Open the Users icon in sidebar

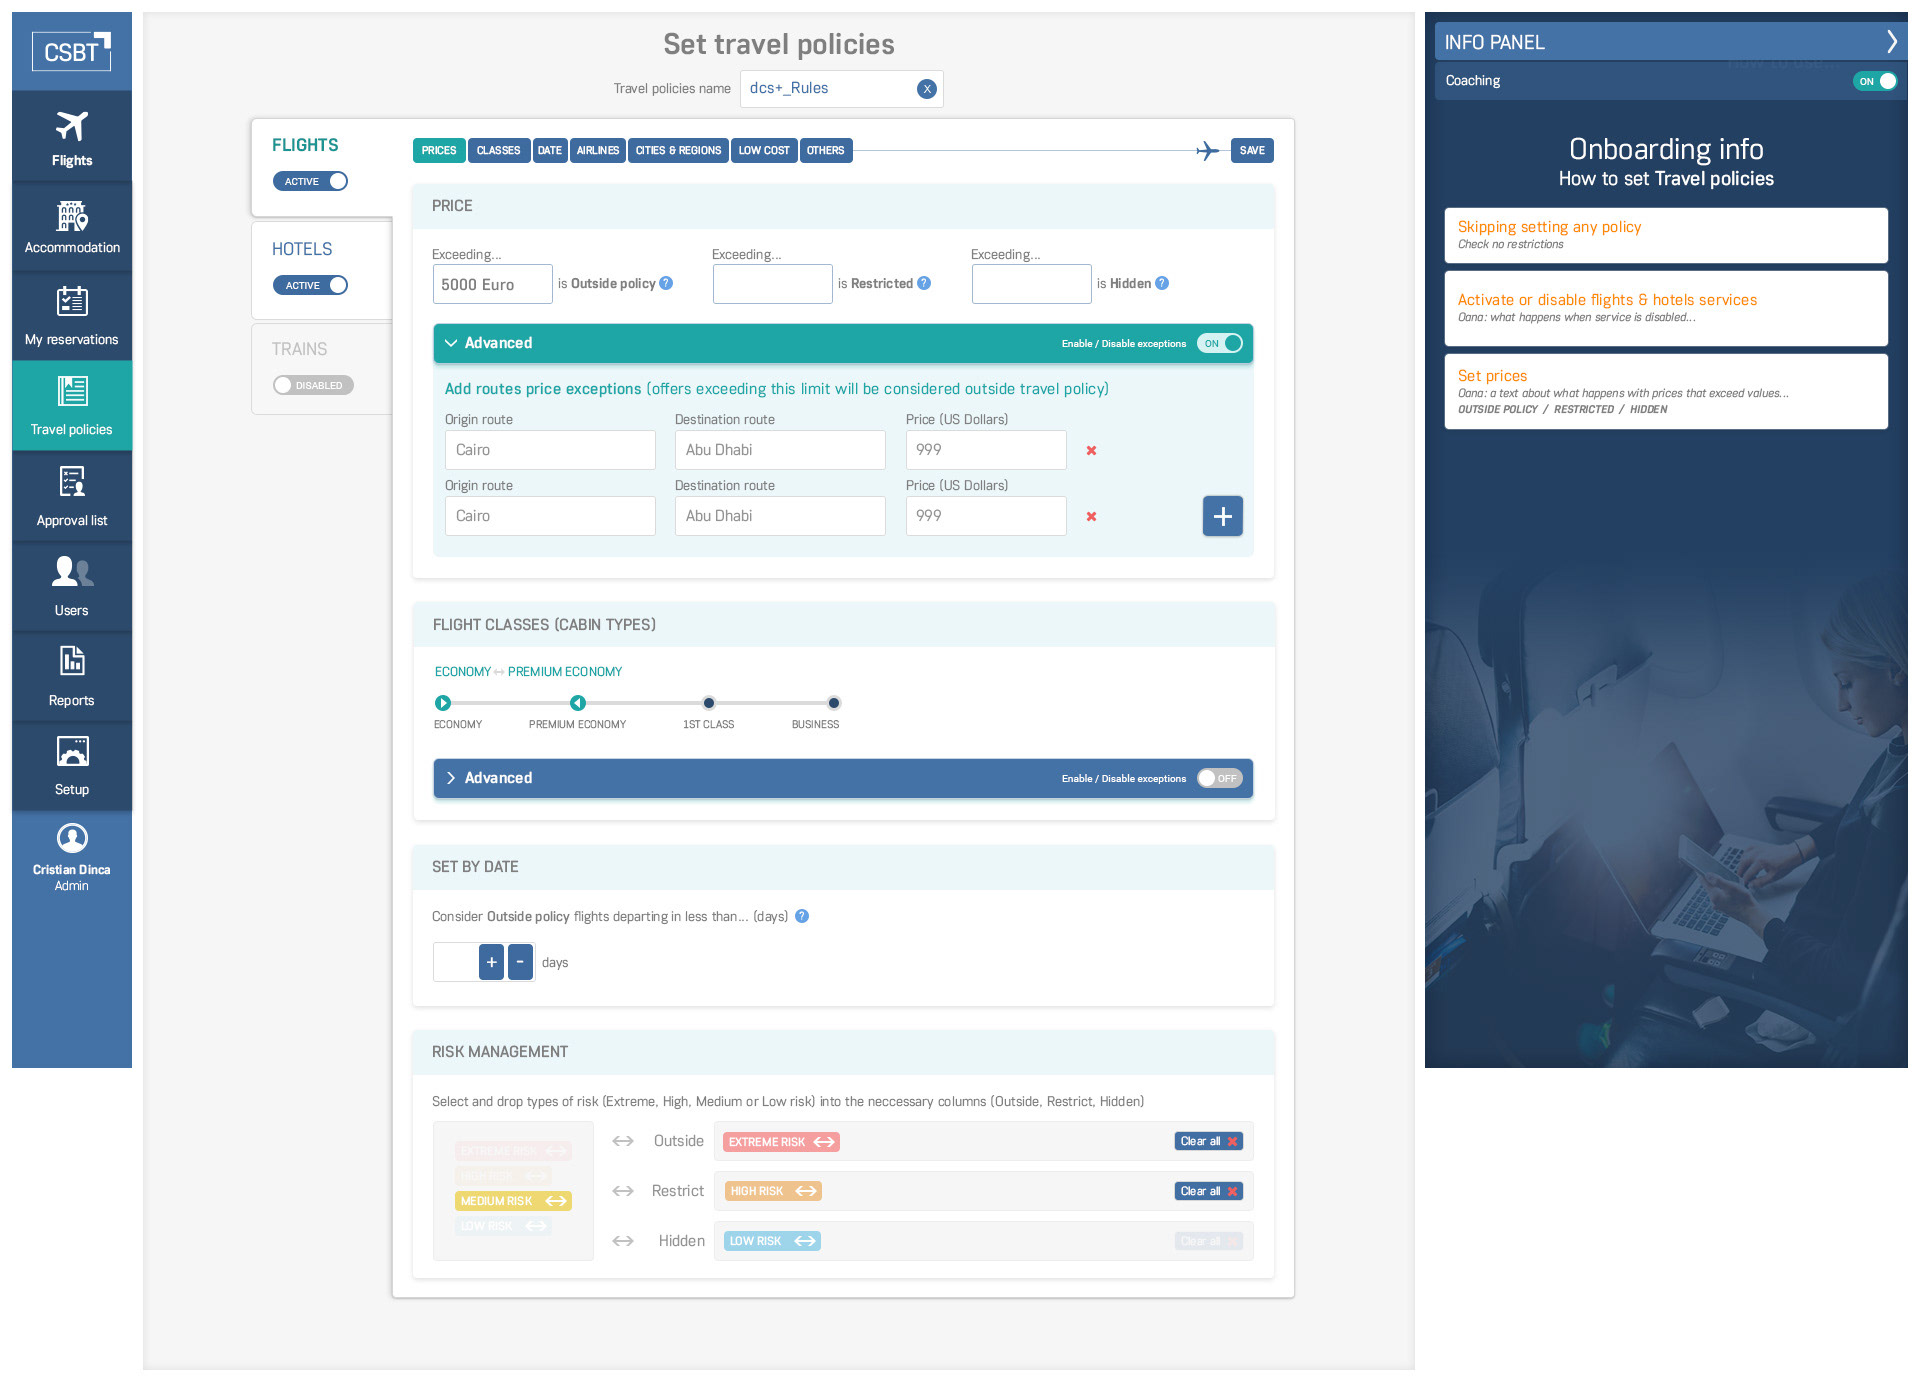point(71,573)
